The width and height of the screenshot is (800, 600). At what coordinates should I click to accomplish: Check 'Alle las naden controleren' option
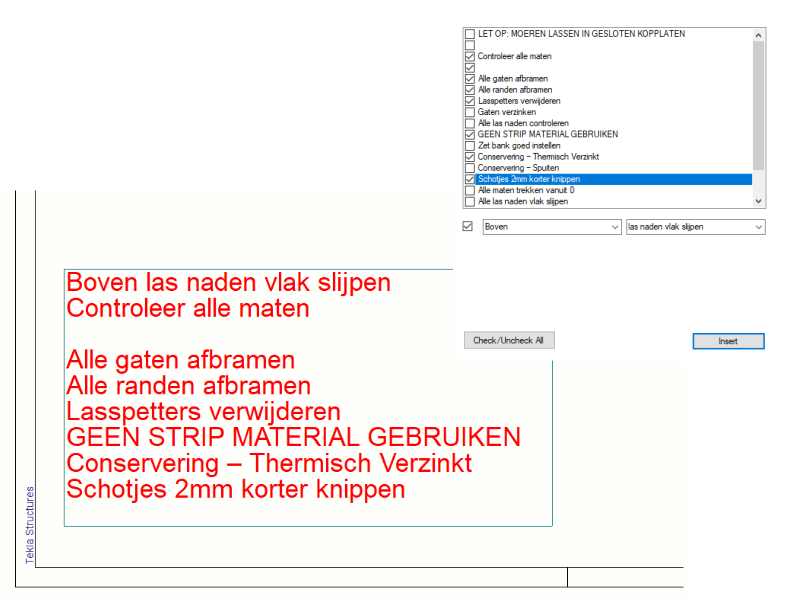click(470, 124)
